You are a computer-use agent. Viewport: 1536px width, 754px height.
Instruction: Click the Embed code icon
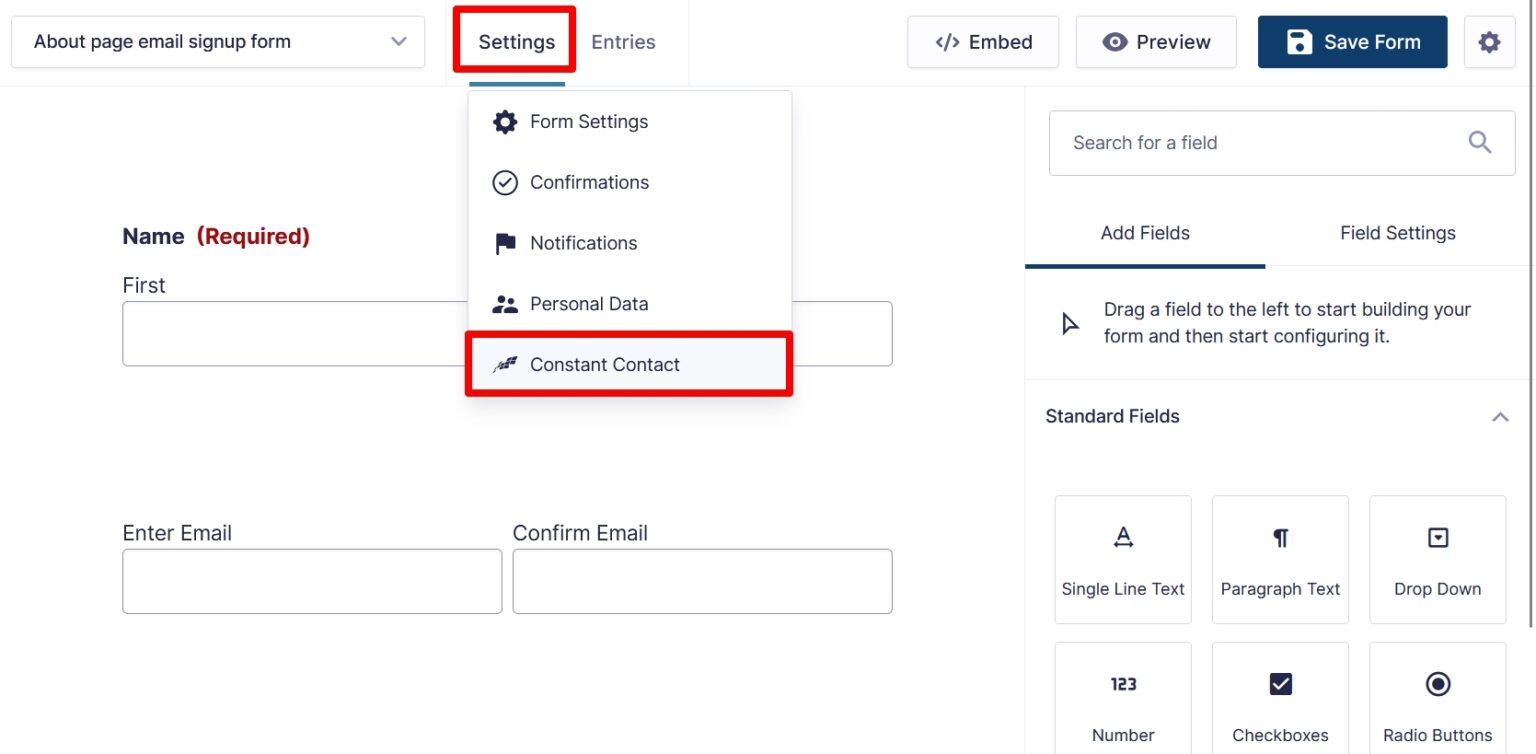946,41
